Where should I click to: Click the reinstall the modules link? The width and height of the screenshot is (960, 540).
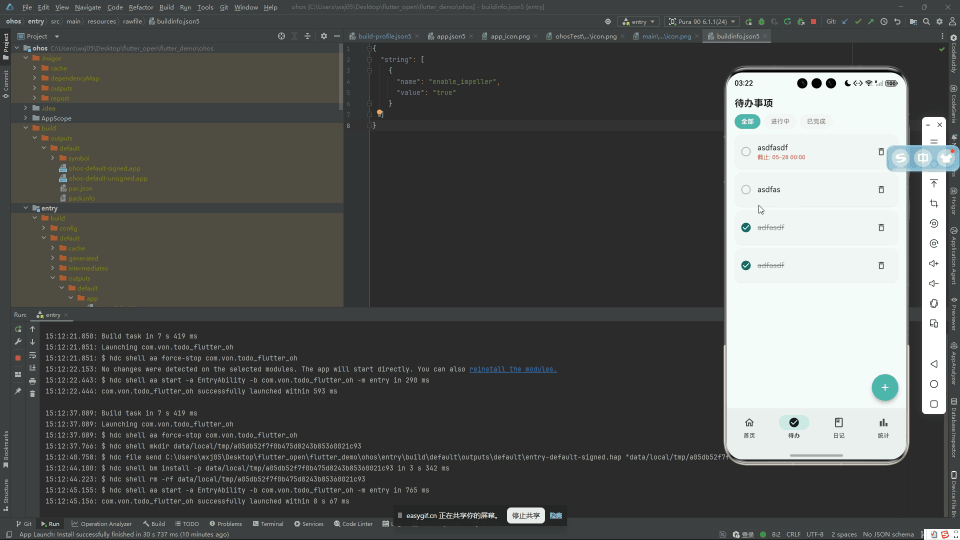(x=513, y=369)
